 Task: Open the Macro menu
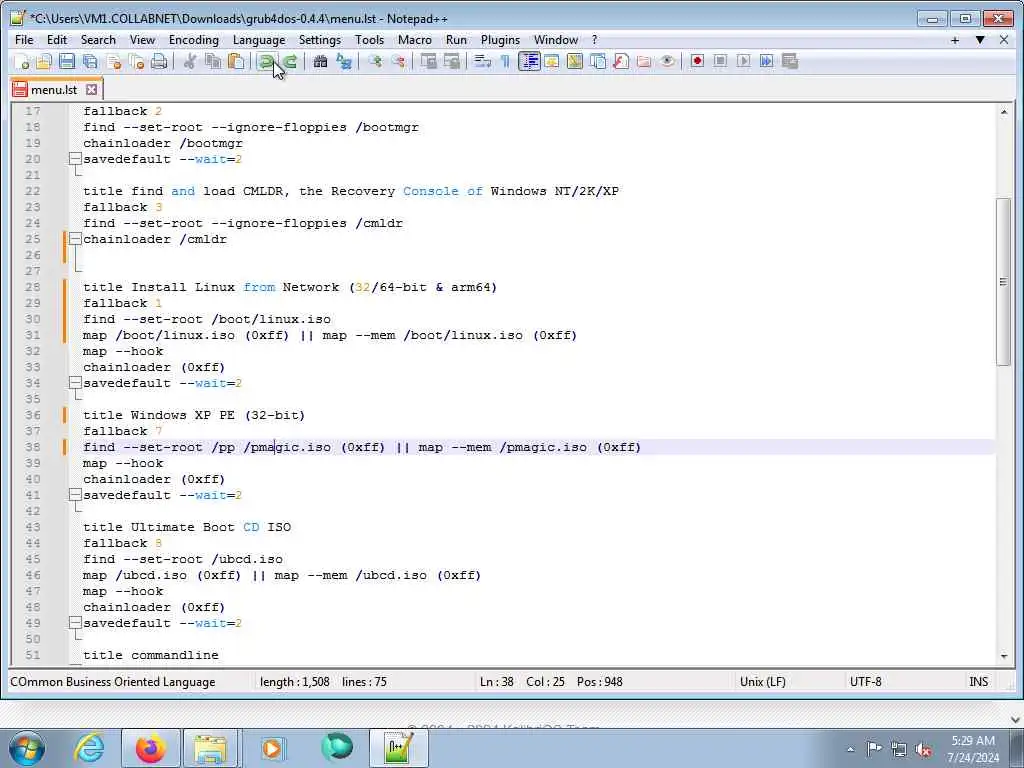click(415, 40)
